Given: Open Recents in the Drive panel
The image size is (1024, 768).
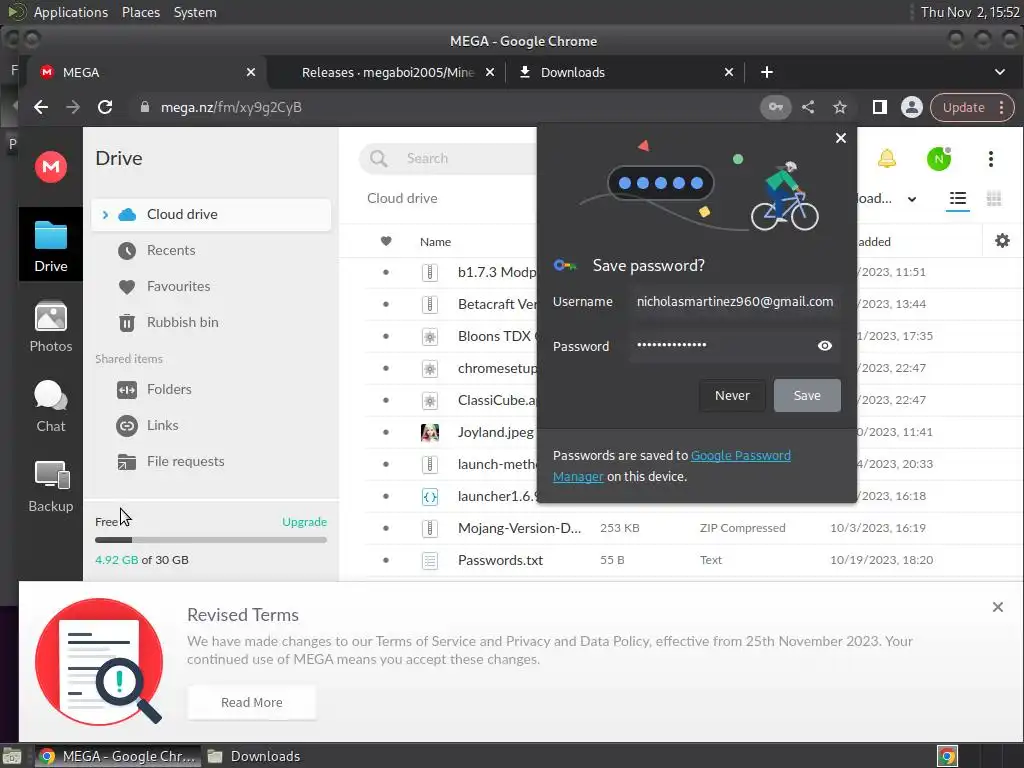Looking at the screenshot, I should (x=171, y=250).
